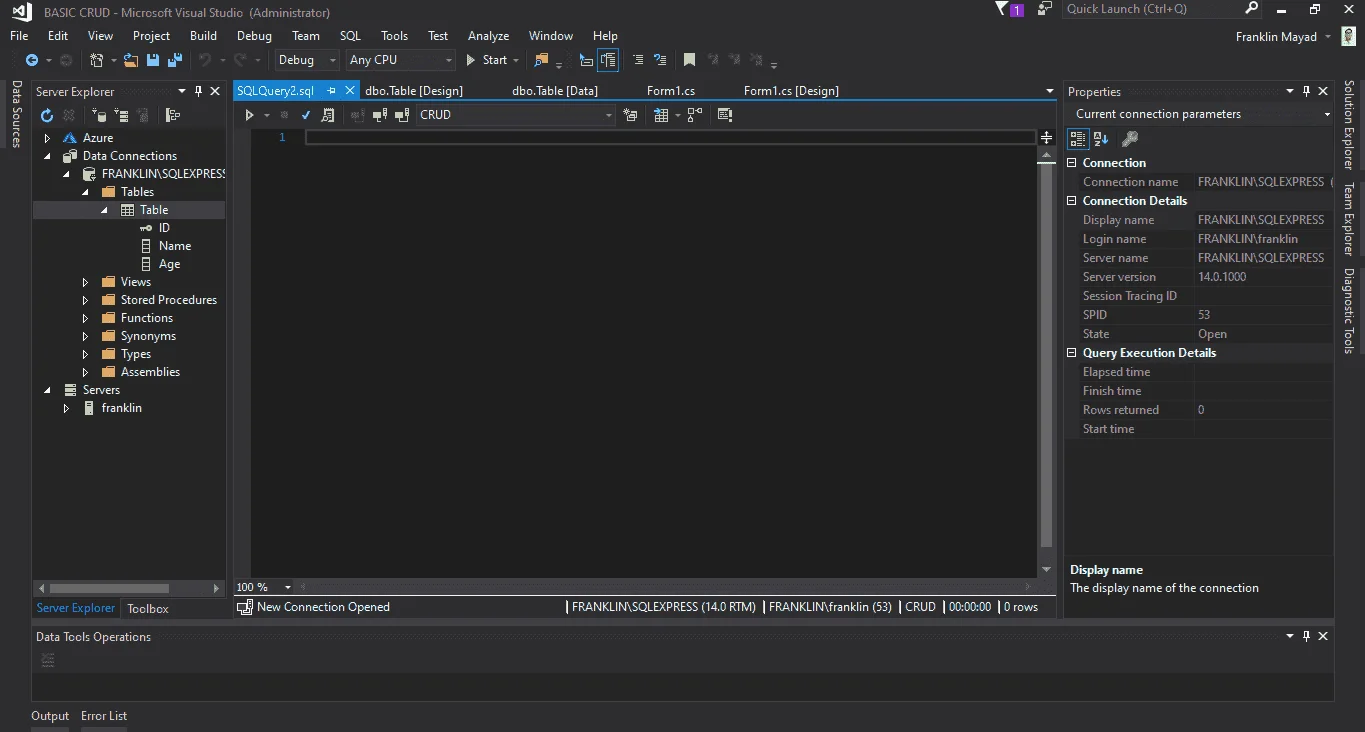The image size is (1365, 732).
Task: Save the current file with the floppy icon
Action: click(x=153, y=60)
